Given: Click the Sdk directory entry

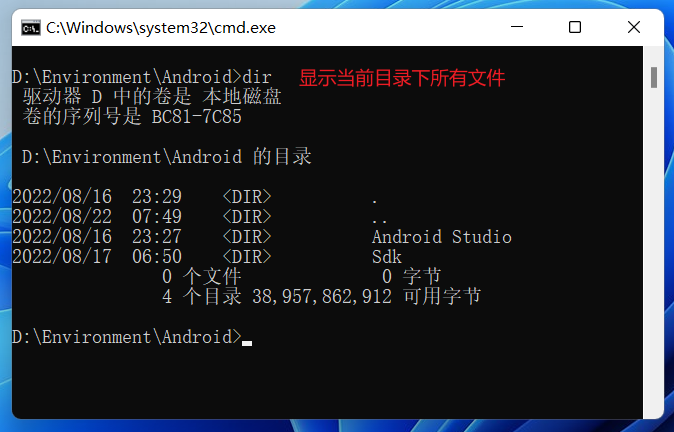Looking at the screenshot, I should coord(386,257).
